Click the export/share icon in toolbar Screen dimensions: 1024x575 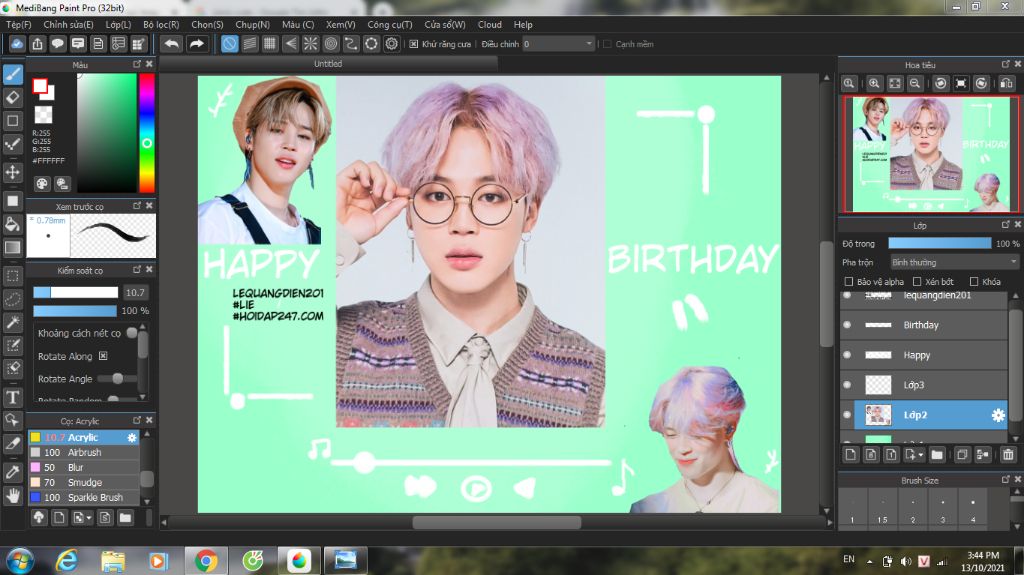37,44
